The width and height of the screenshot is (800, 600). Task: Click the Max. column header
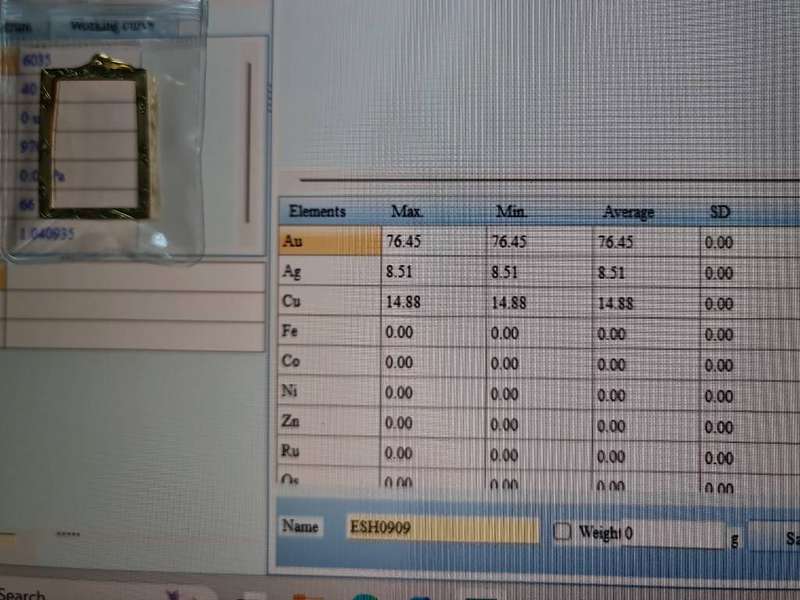point(407,212)
